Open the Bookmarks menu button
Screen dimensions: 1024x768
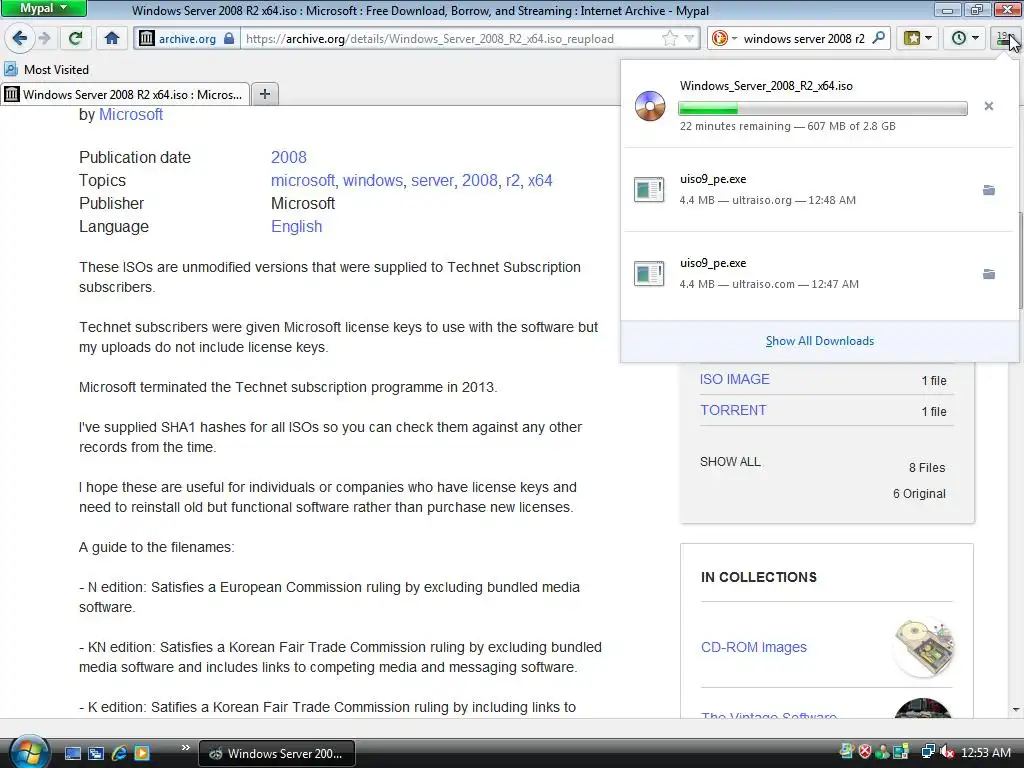coord(918,39)
